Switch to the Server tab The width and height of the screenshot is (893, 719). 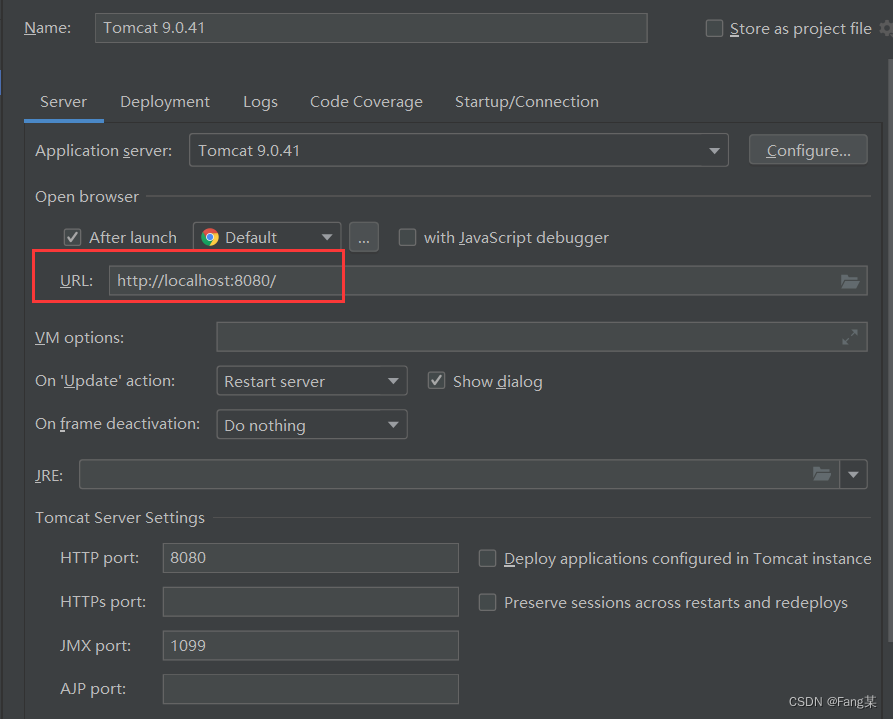pyautogui.click(x=63, y=102)
